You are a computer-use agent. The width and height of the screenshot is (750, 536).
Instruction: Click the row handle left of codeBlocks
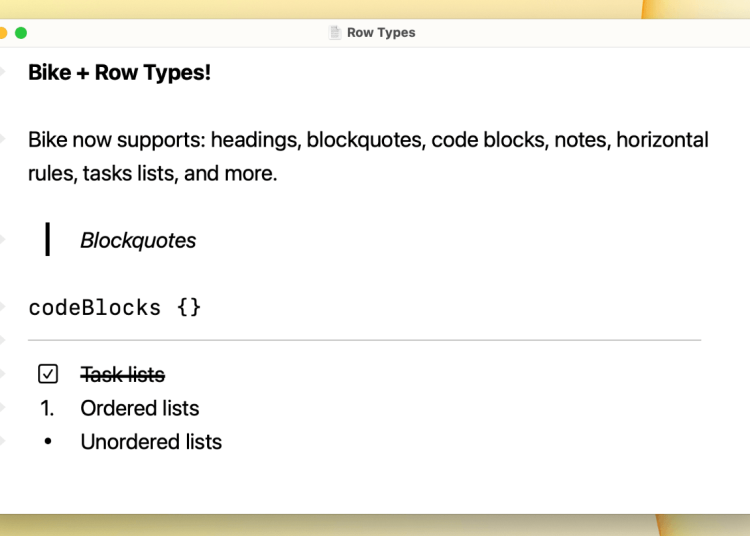[x=3, y=307]
